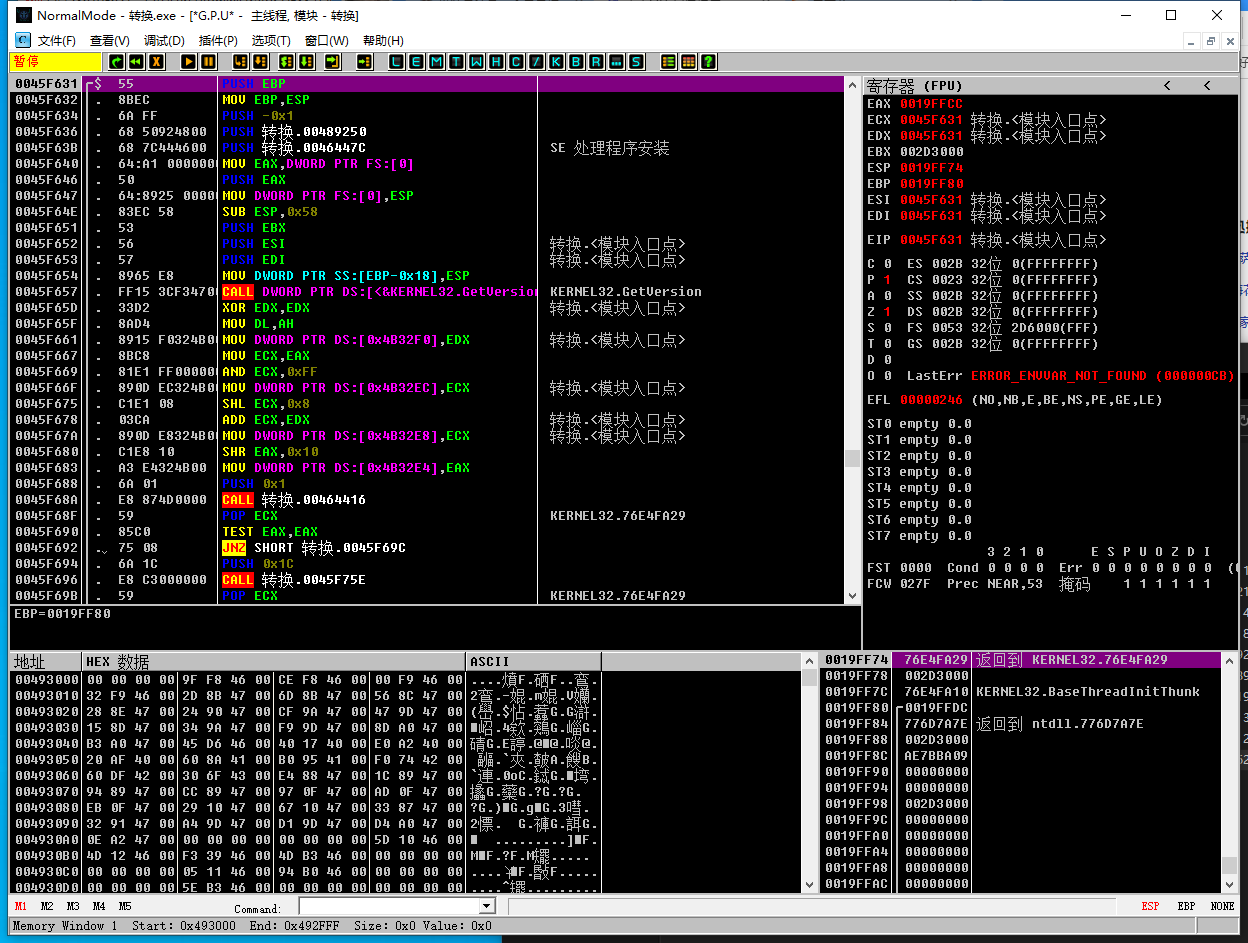Open the Threads window (T icon)
The image size is (1248, 943).
(456, 62)
